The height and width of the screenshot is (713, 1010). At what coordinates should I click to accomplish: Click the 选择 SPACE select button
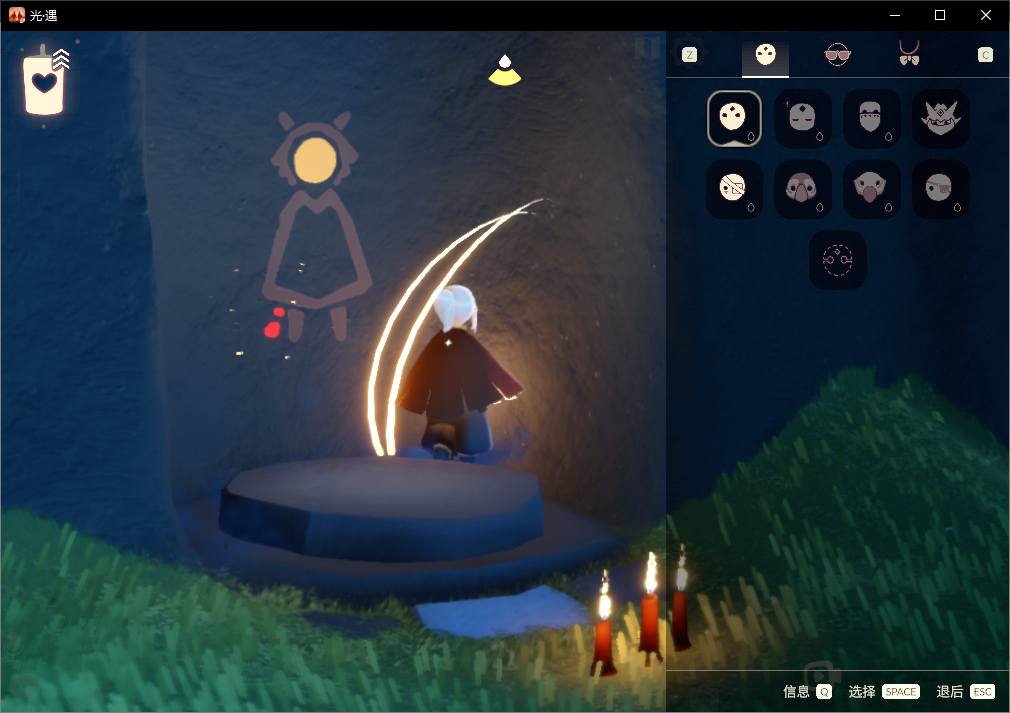point(883,692)
